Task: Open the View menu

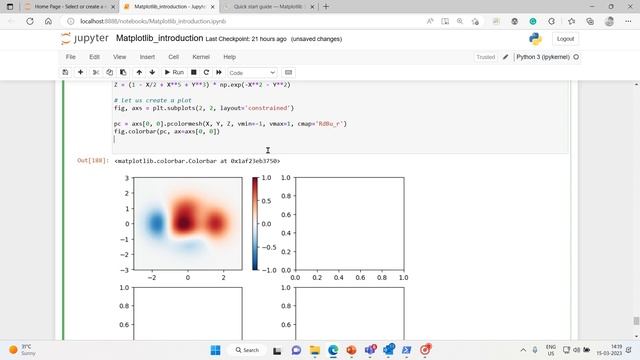Action: pos(120,57)
